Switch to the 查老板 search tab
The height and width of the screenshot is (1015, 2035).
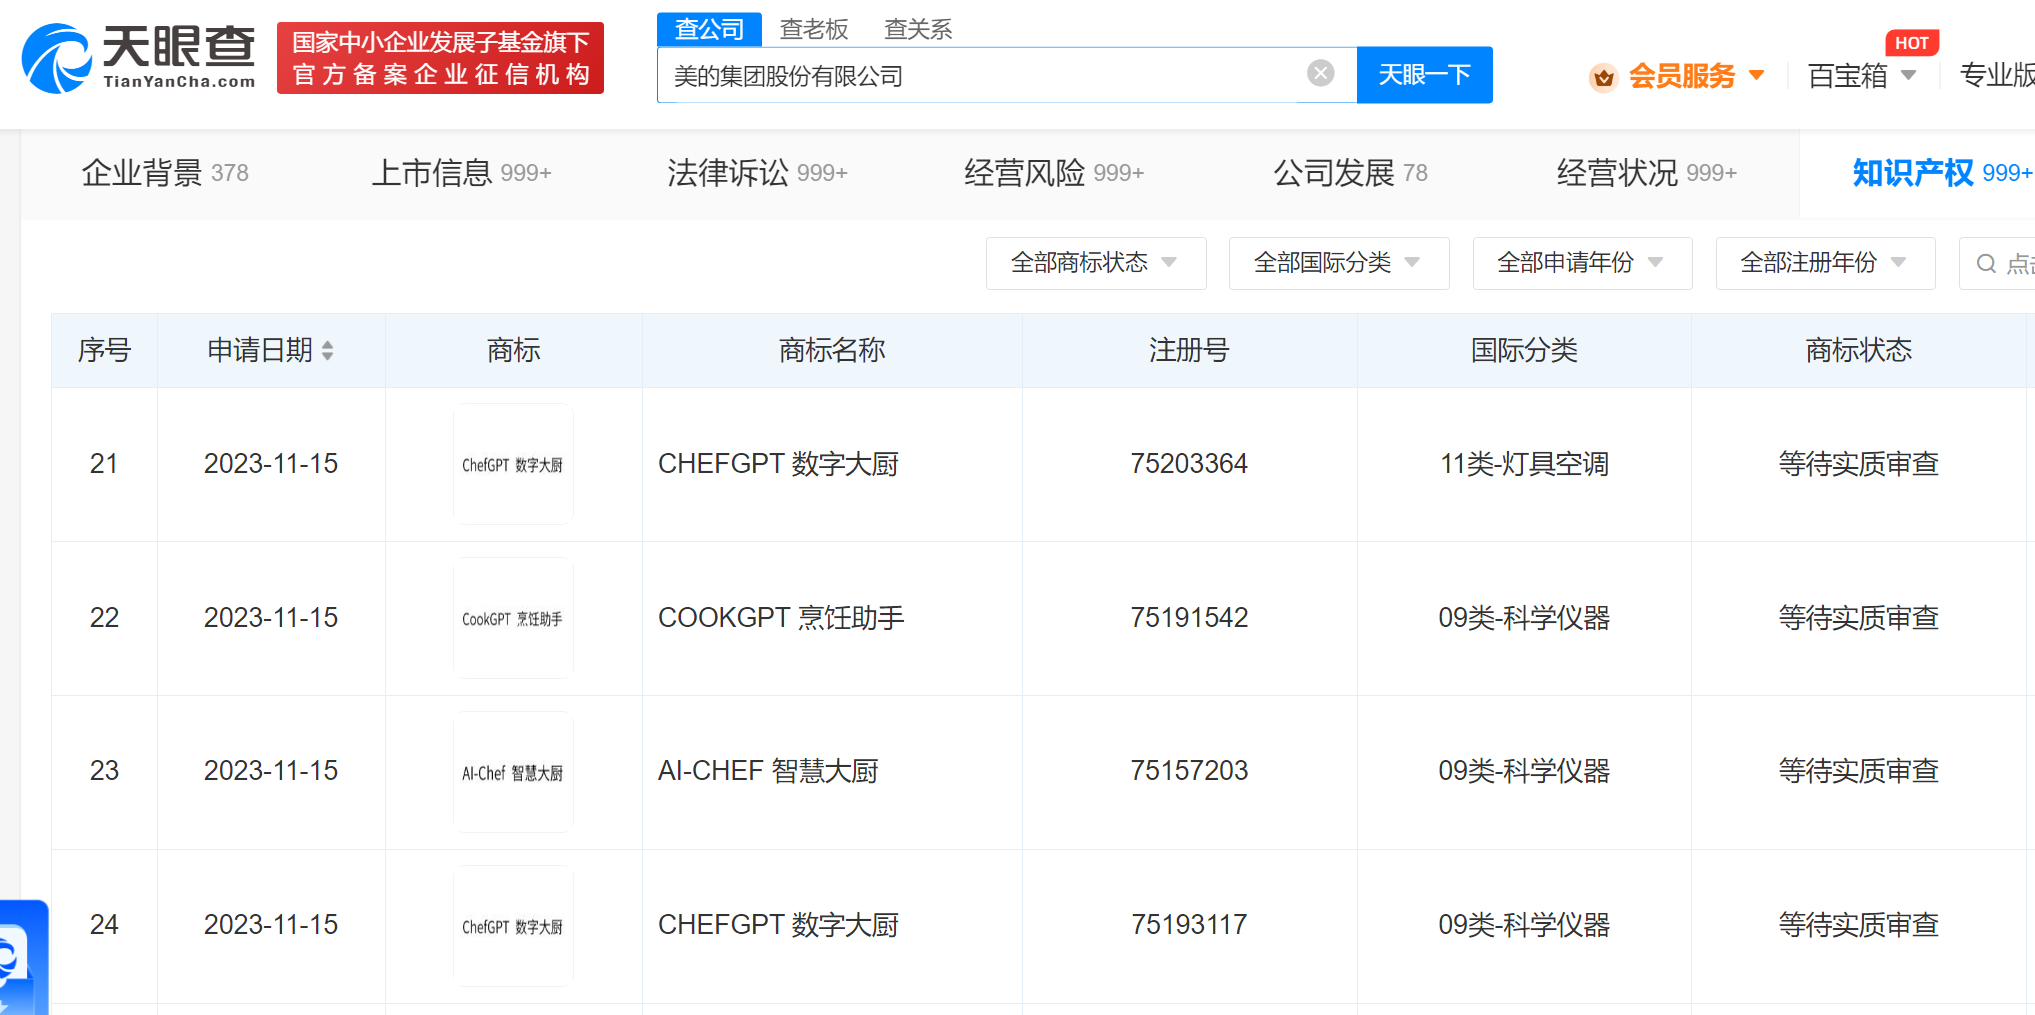tap(813, 29)
